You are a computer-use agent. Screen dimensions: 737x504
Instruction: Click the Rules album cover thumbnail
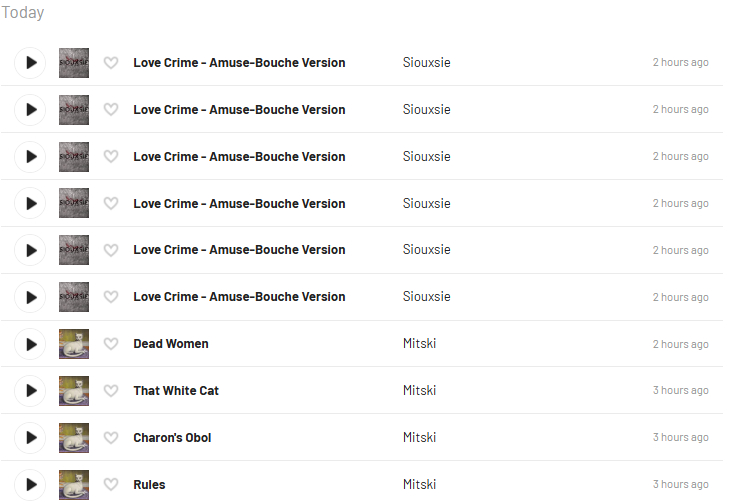(74, 485)
